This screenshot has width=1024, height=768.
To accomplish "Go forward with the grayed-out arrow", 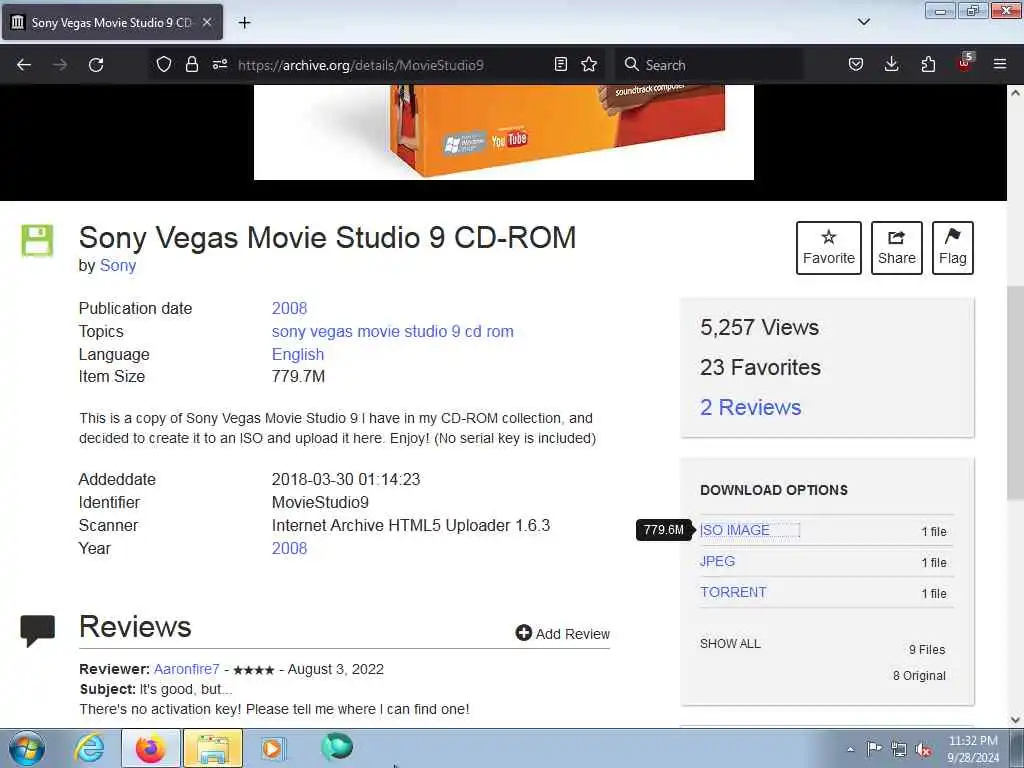I will 60,65.
